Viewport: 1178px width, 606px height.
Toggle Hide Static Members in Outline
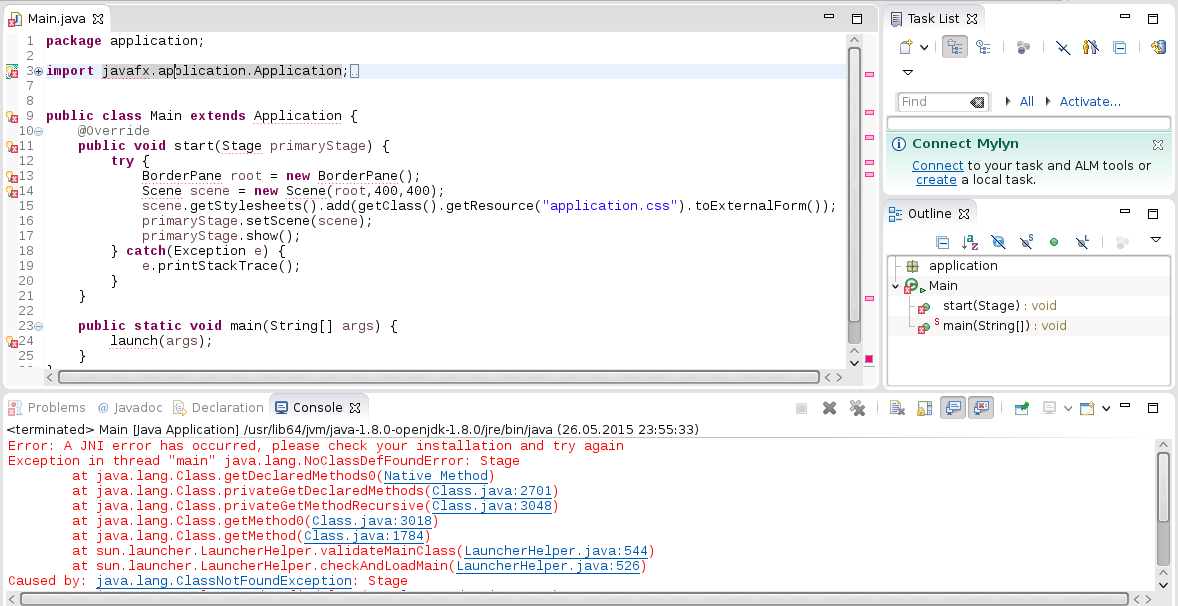click(1025, 241)
